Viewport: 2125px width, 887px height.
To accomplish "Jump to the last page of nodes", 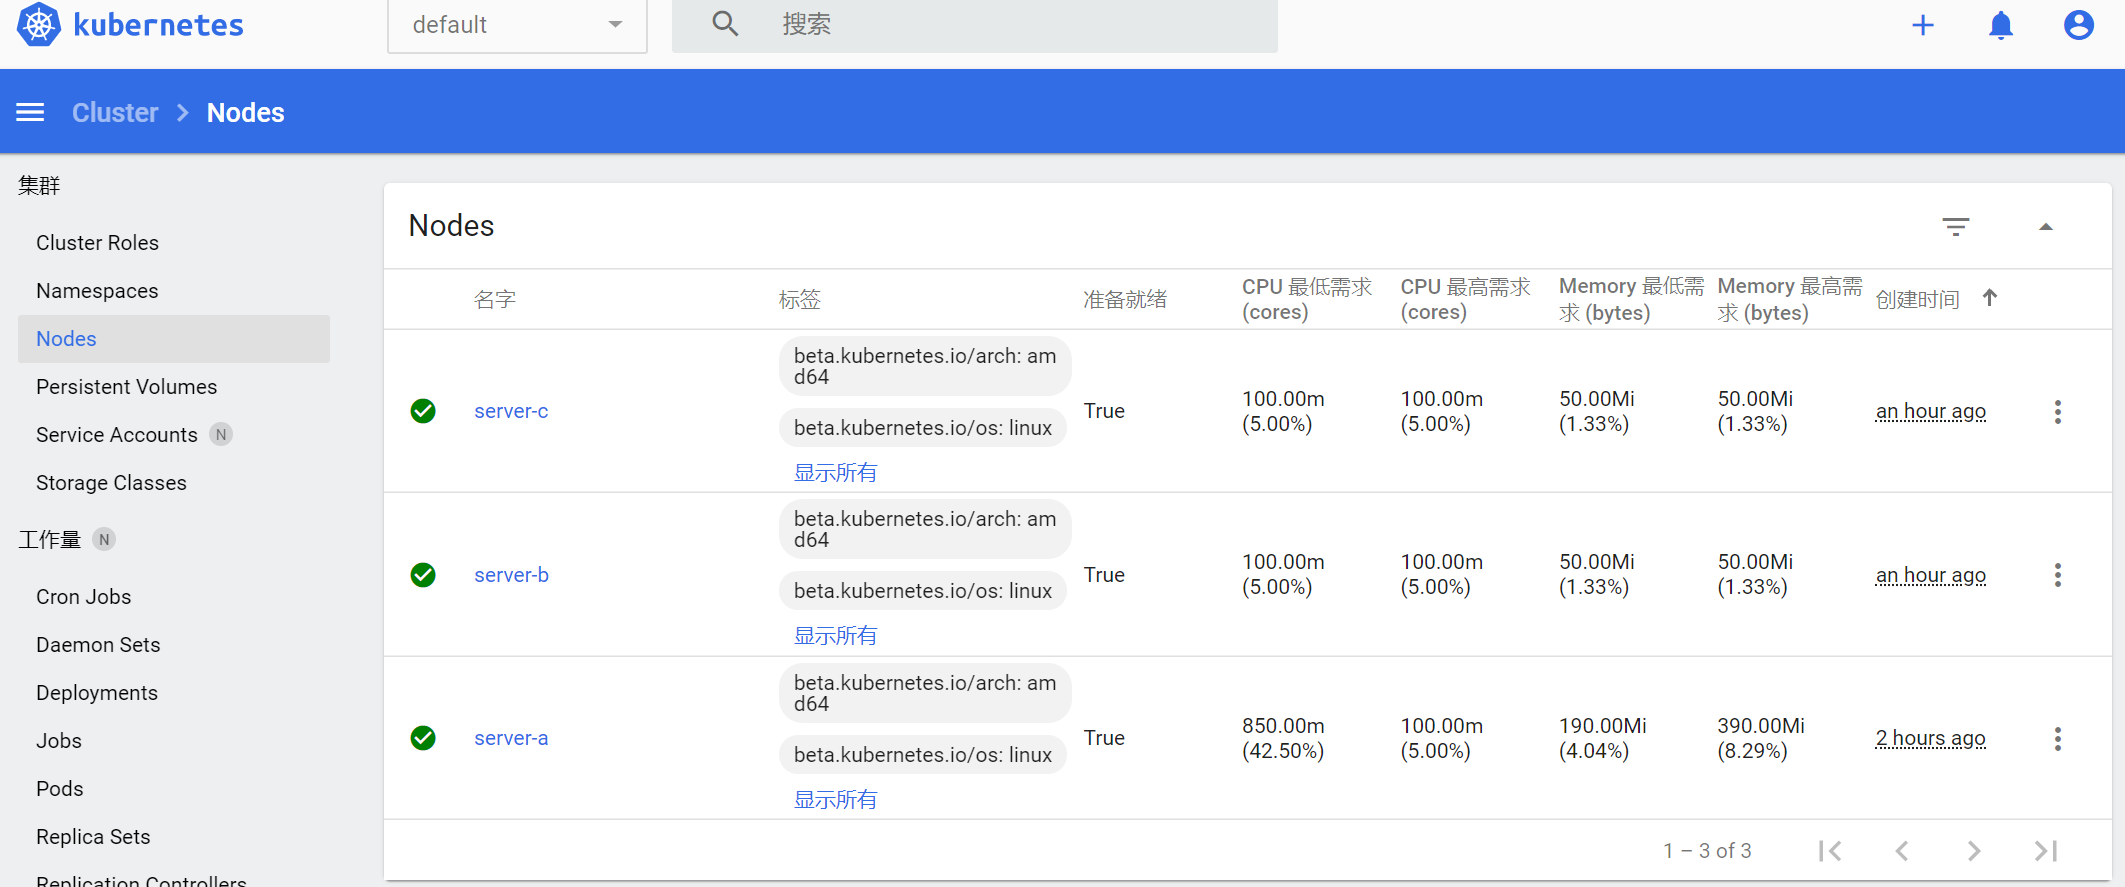I will point(2045,851).
